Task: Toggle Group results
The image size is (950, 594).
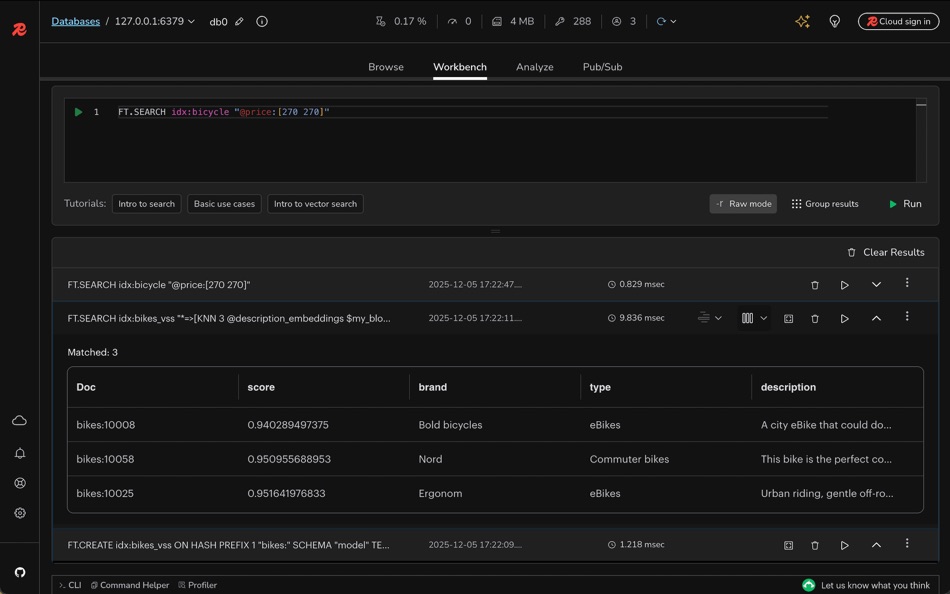Action: click(824, 204)
